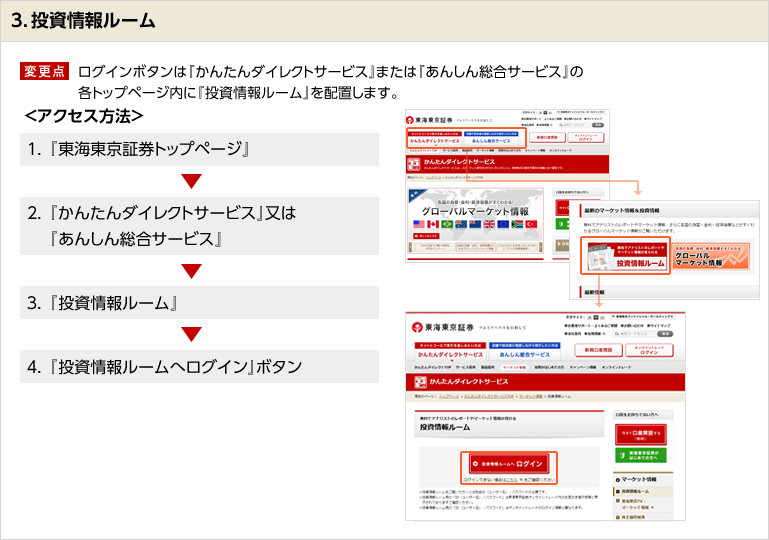The image size is (769, 540).
Task: Click search field in bottom screenshot header
Action: coord(635,334)
